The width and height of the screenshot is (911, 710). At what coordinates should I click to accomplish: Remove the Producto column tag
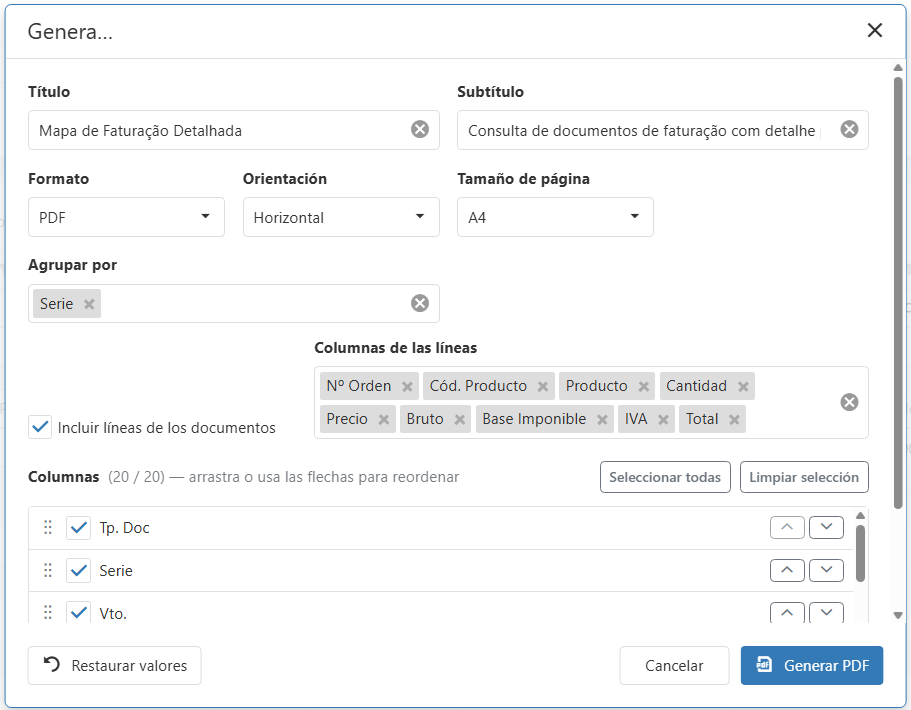[643, 386]
